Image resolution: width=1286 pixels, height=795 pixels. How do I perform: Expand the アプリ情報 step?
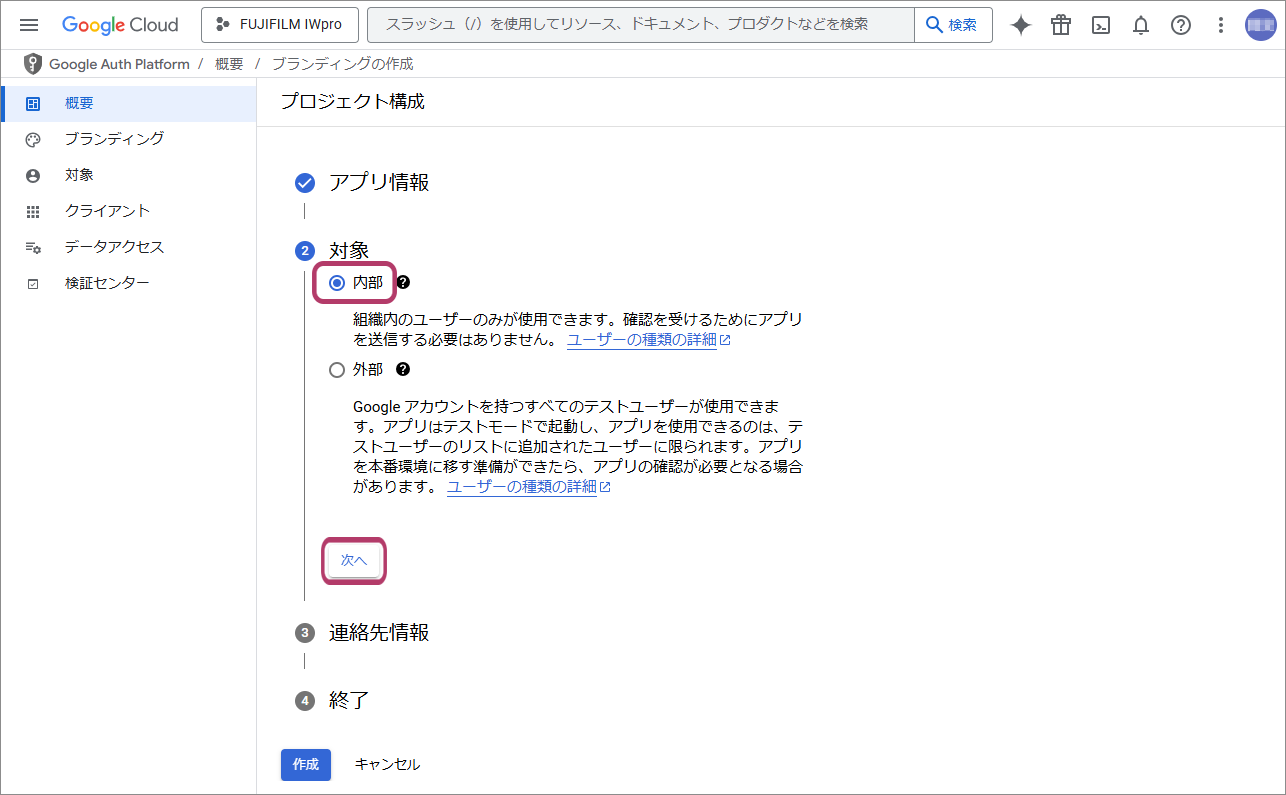tap(378, 183)
